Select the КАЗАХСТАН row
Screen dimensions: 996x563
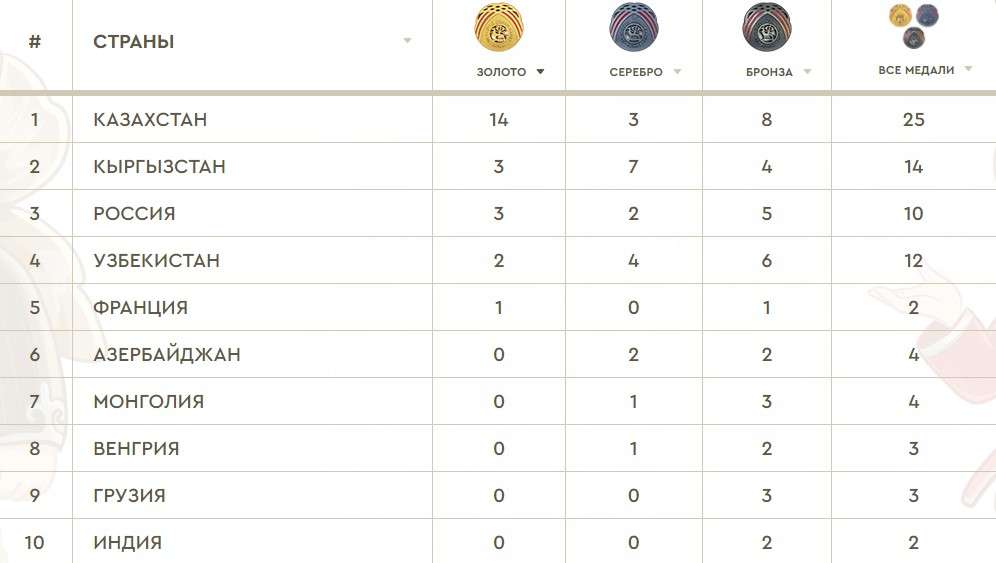pos(498,119)
